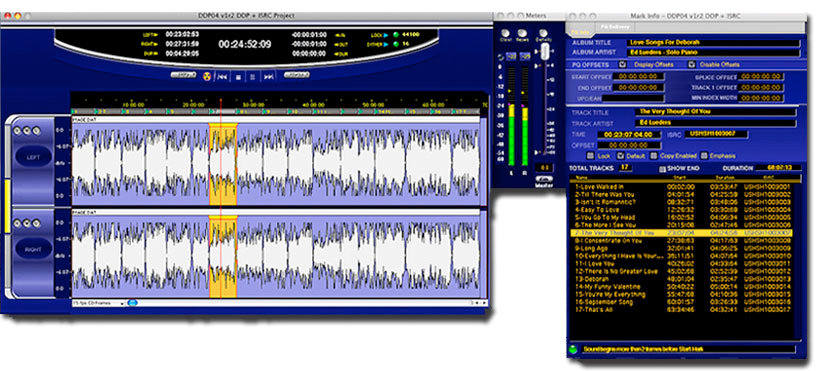Viewport: 834px width, 371px height.
Task: Click the Track Artist field
Action: [716, 123]
